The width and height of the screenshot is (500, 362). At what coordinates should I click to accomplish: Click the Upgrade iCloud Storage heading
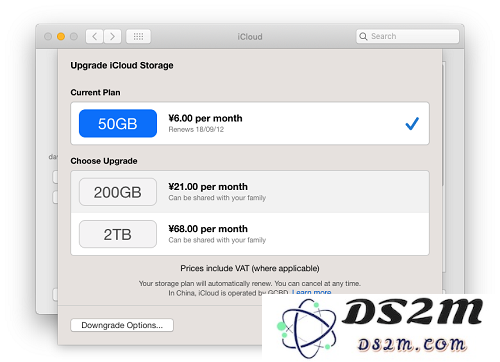pyautogui.click(x=122, y=65)
